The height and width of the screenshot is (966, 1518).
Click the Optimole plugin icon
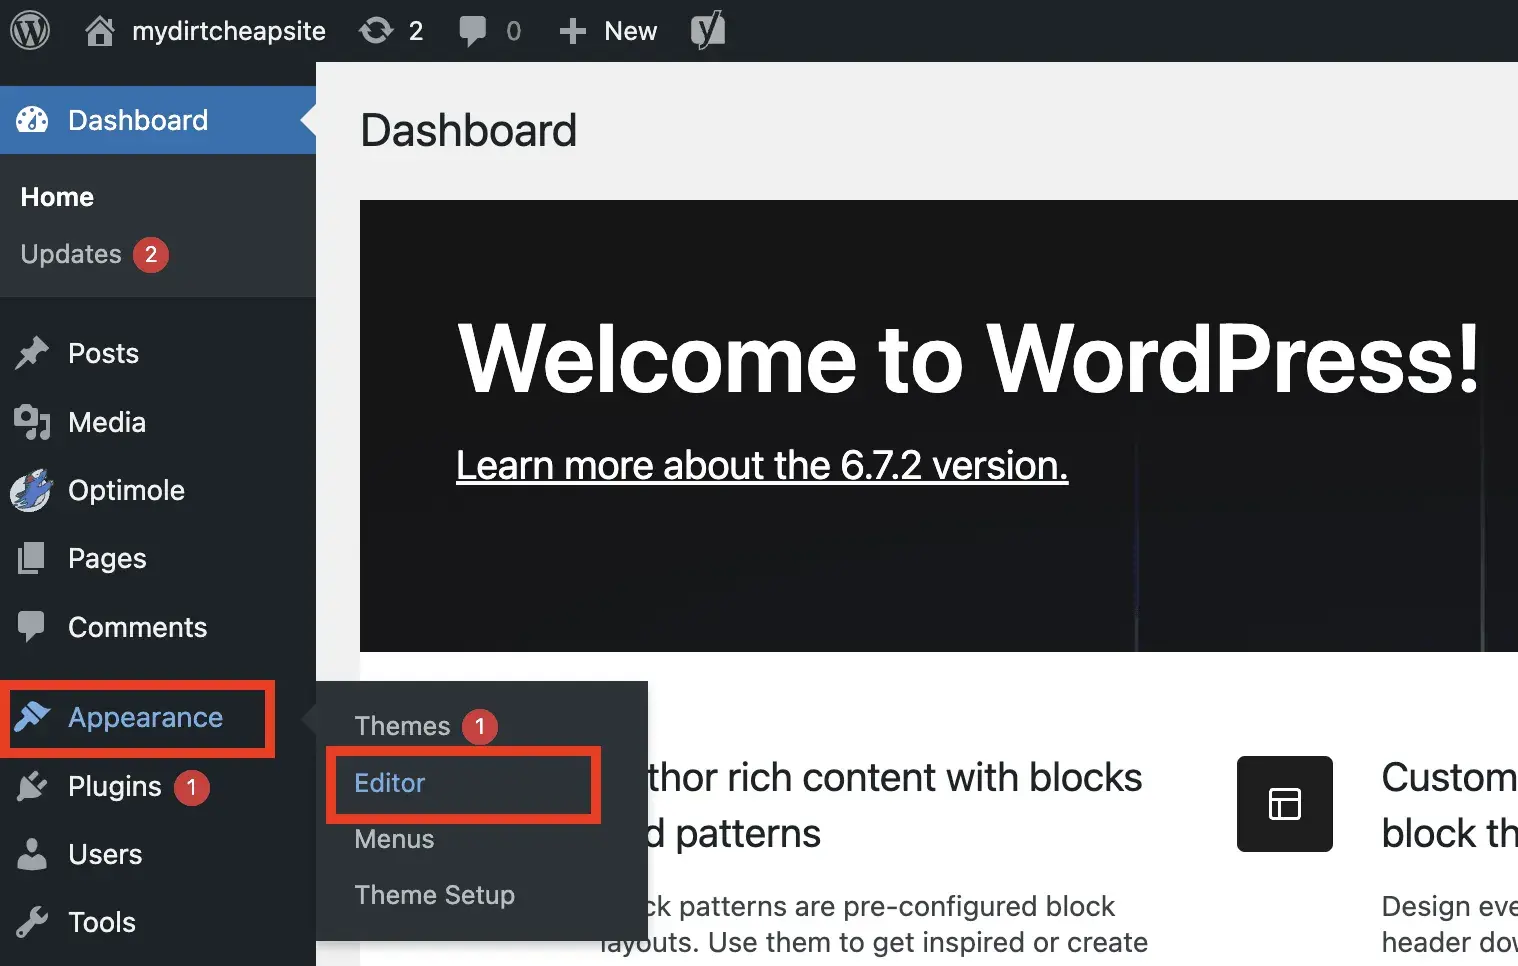click(31, 490)
